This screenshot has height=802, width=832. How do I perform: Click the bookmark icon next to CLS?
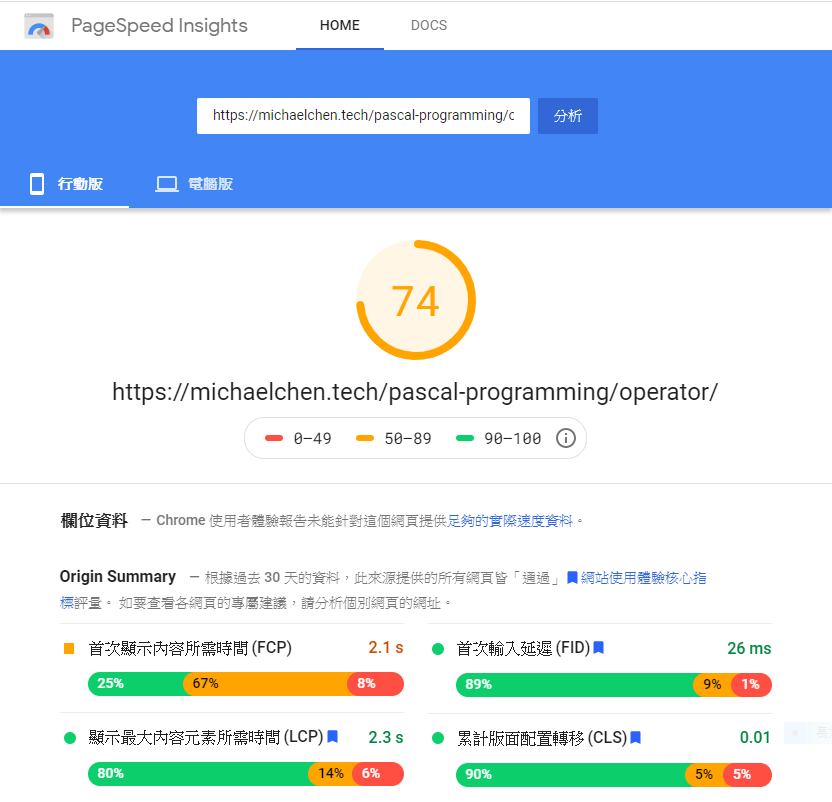636,737
